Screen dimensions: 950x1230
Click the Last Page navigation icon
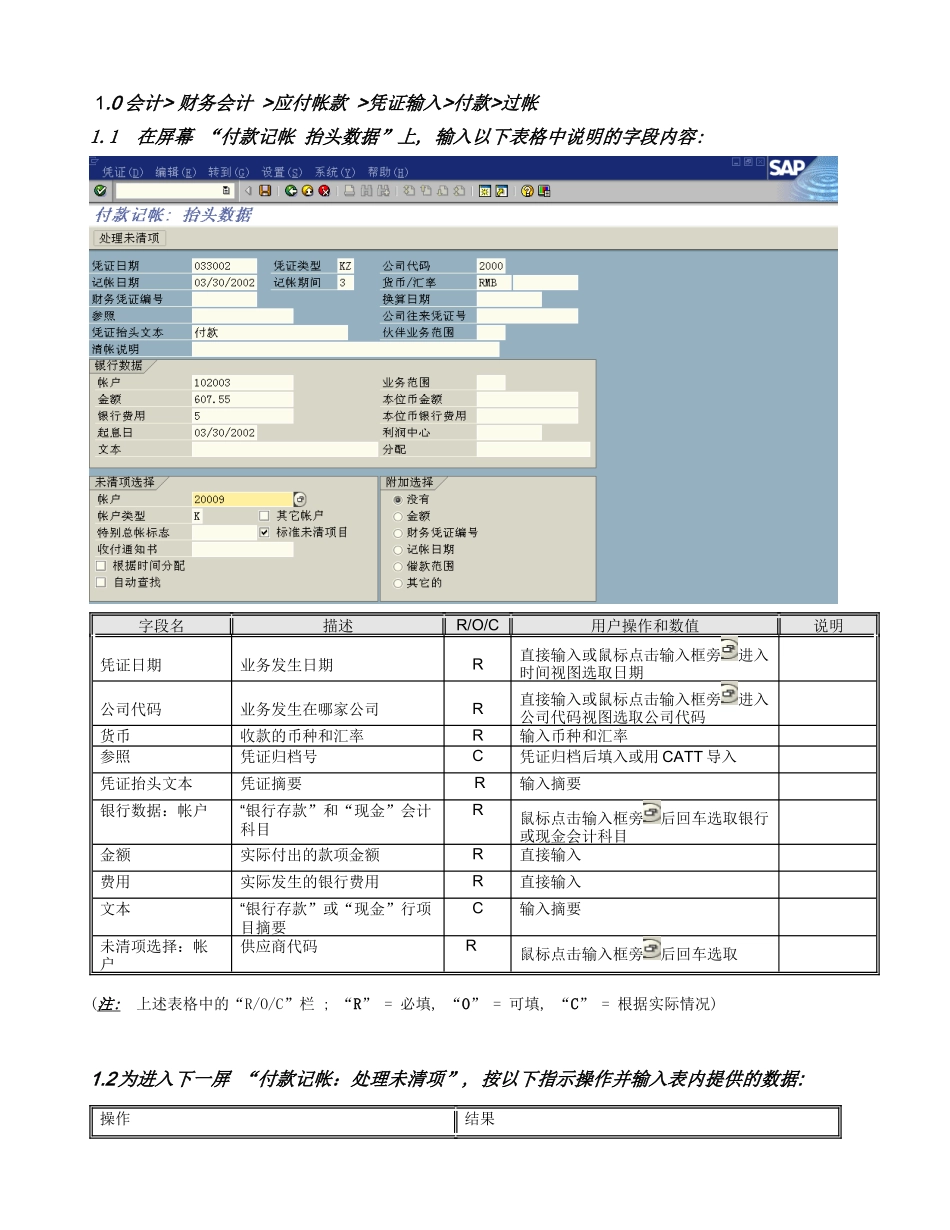click(x=457, y=190)
